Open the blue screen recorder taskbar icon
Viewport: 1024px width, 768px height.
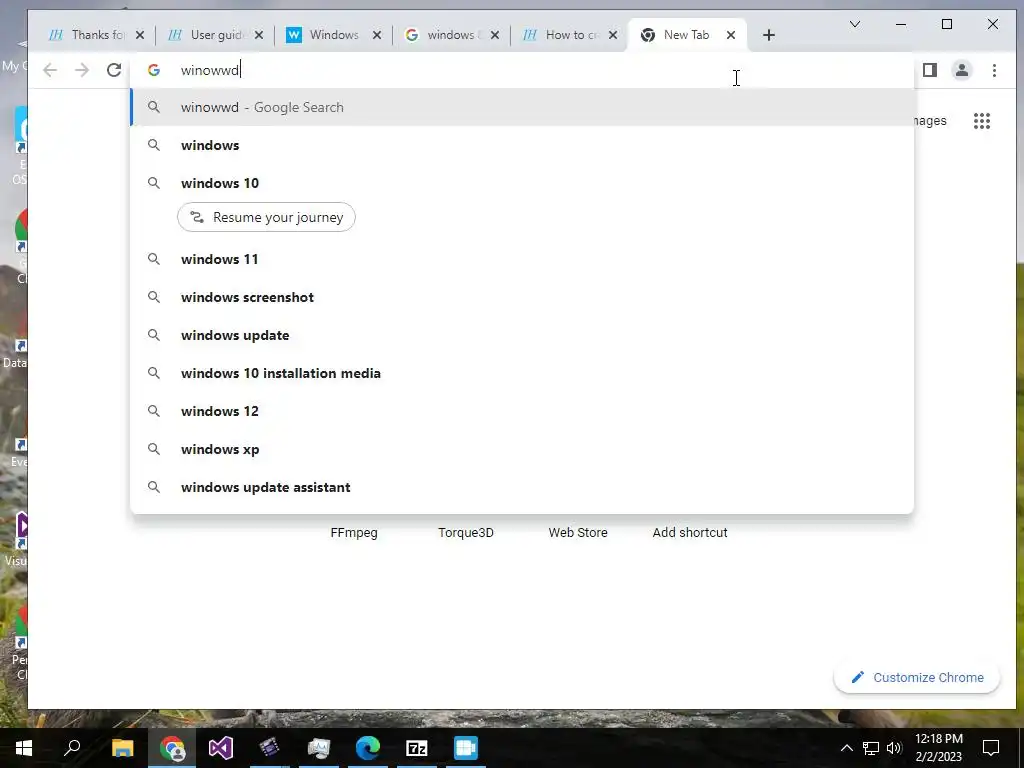click(466, 748)
